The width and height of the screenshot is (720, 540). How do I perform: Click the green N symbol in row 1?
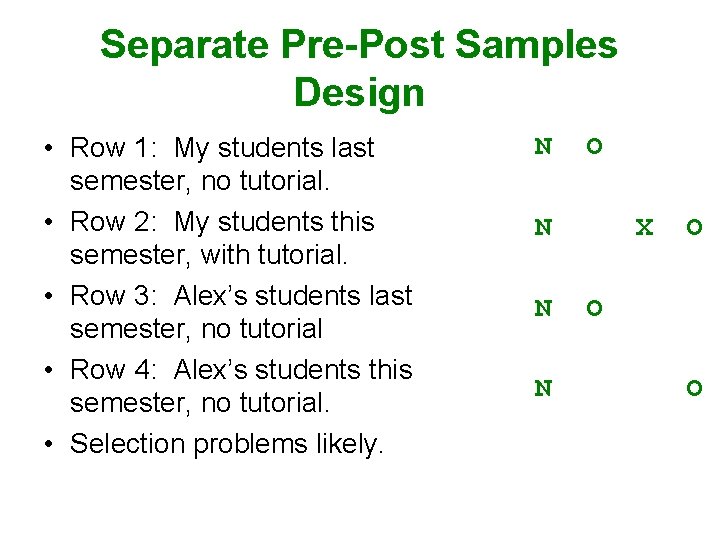(543, 146)
